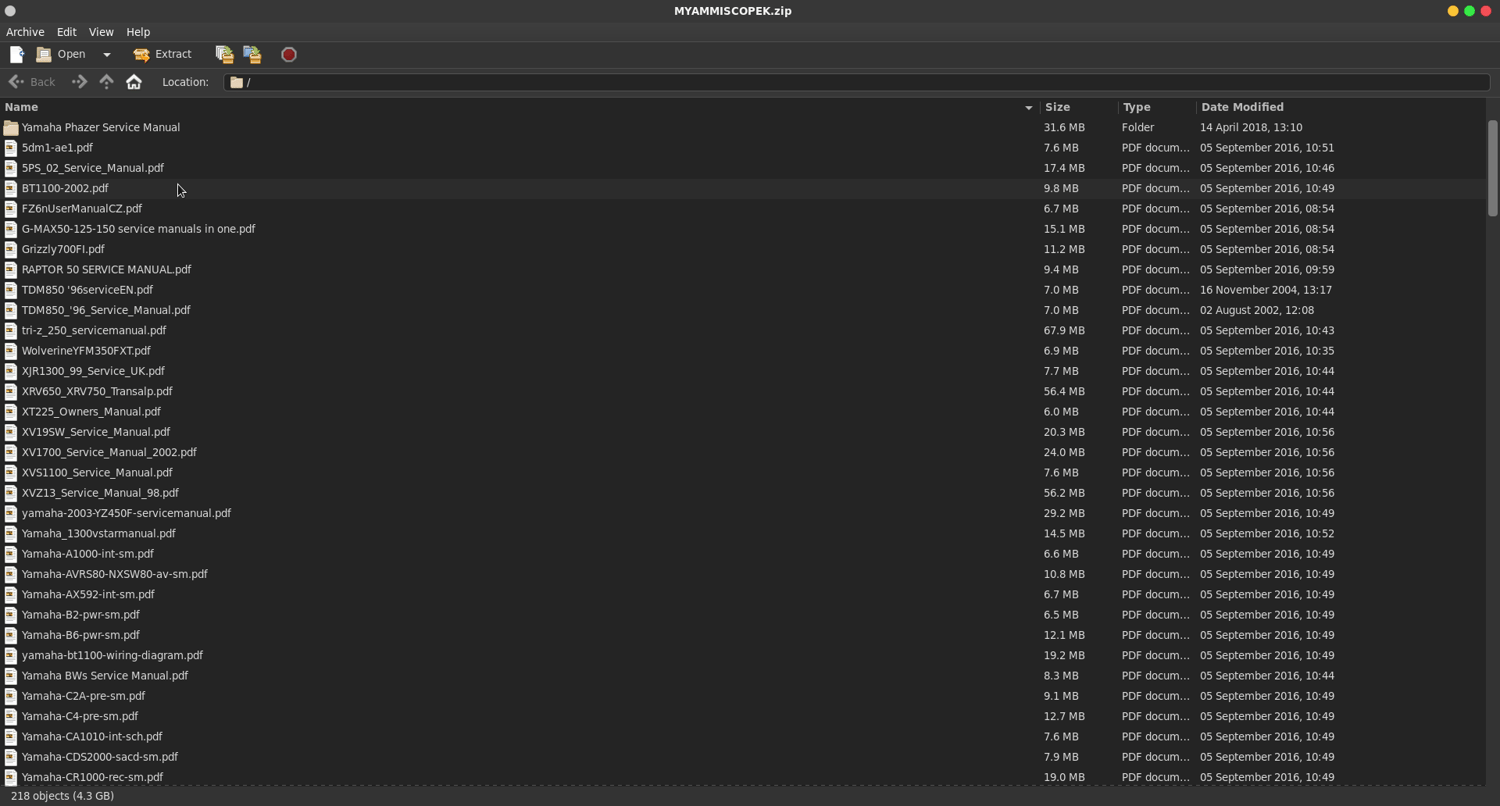Click the PDF icon of Grizzly700FI.pdf
This screenshot has height=806, width=1500.
point(11,249)
